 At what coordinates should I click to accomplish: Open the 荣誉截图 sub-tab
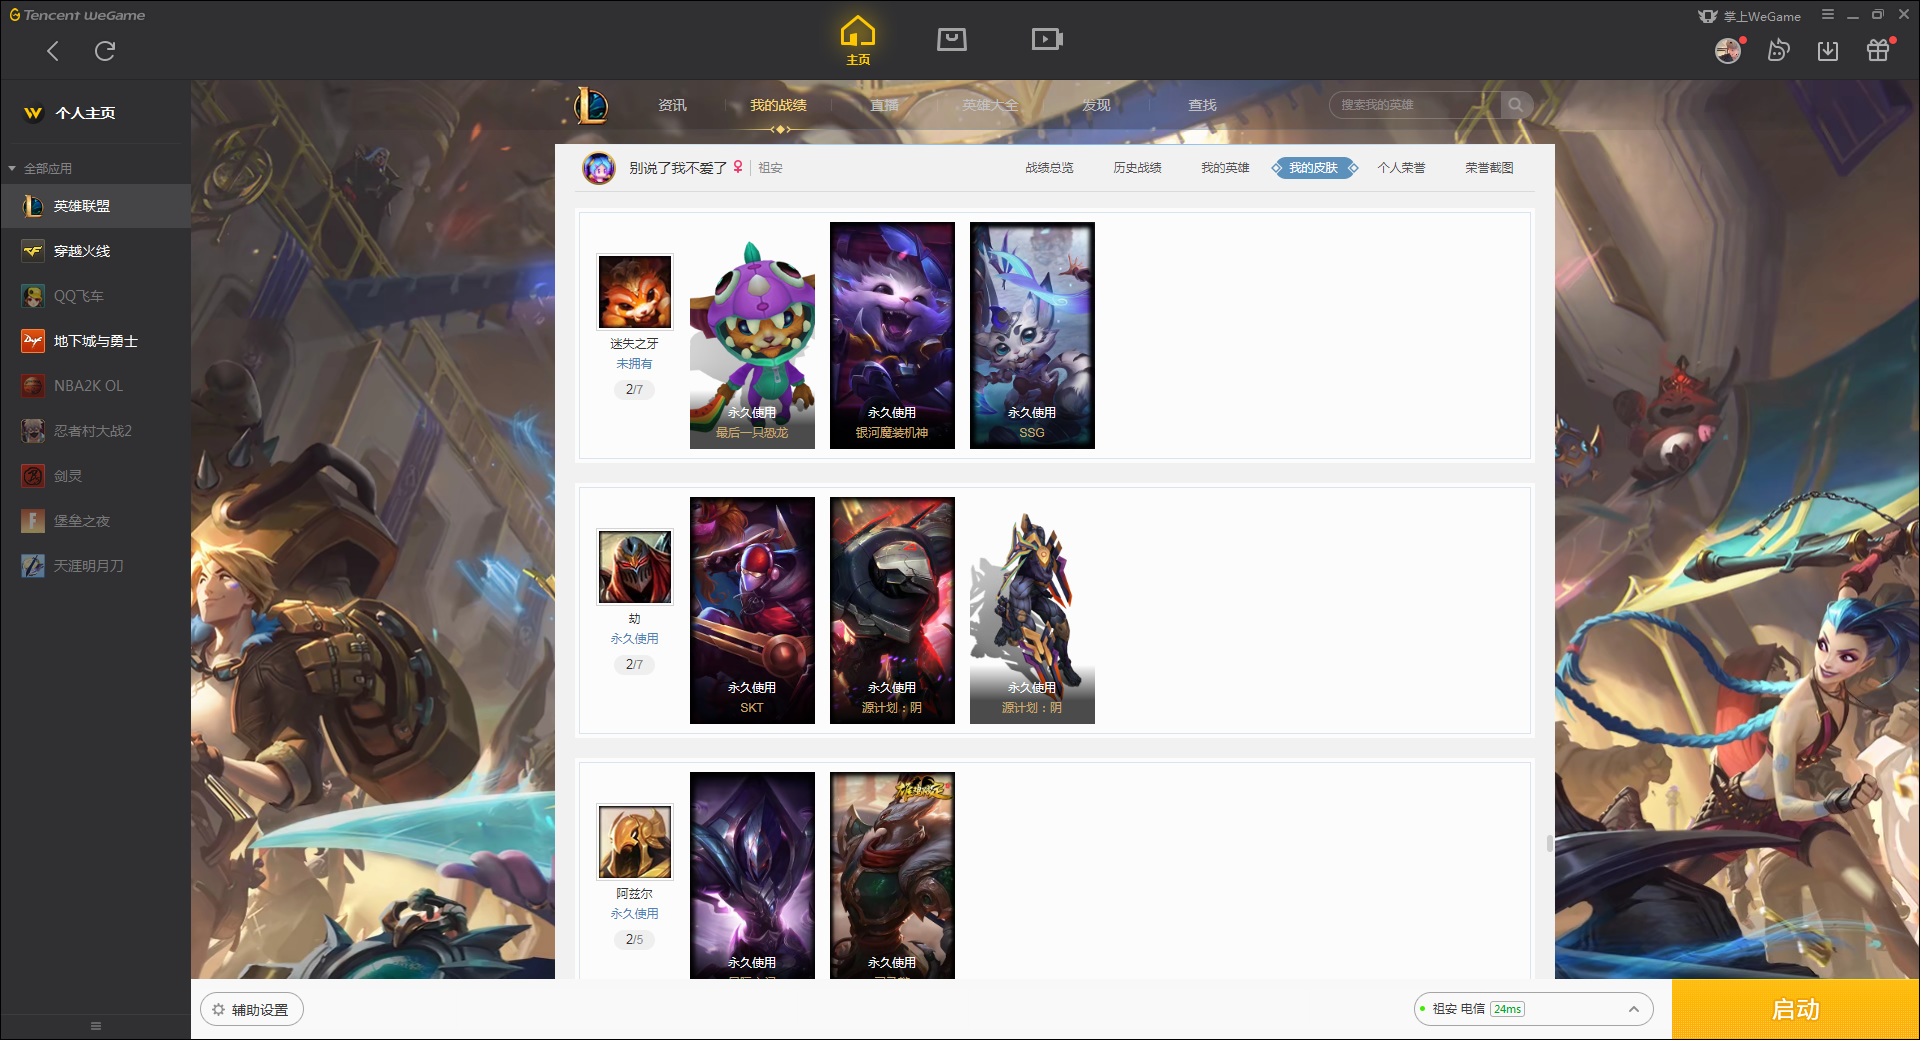(x=1489, y=168)
